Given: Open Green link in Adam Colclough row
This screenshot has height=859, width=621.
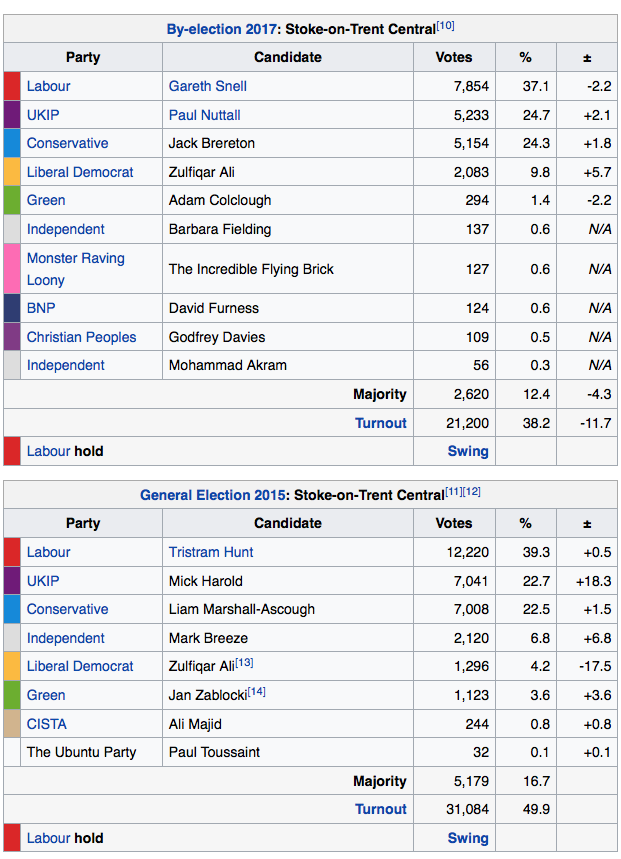Looking at the screenshot, I should click(x=46, y=200).
